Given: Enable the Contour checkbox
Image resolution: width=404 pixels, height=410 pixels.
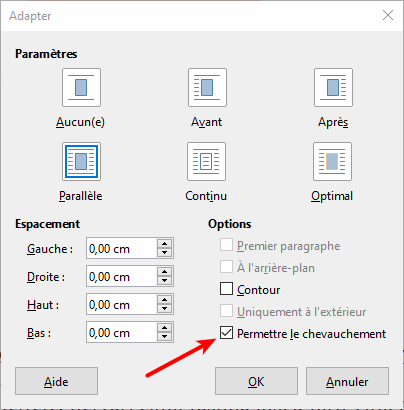Looking at the screenshot, I should tap(226, 289).
